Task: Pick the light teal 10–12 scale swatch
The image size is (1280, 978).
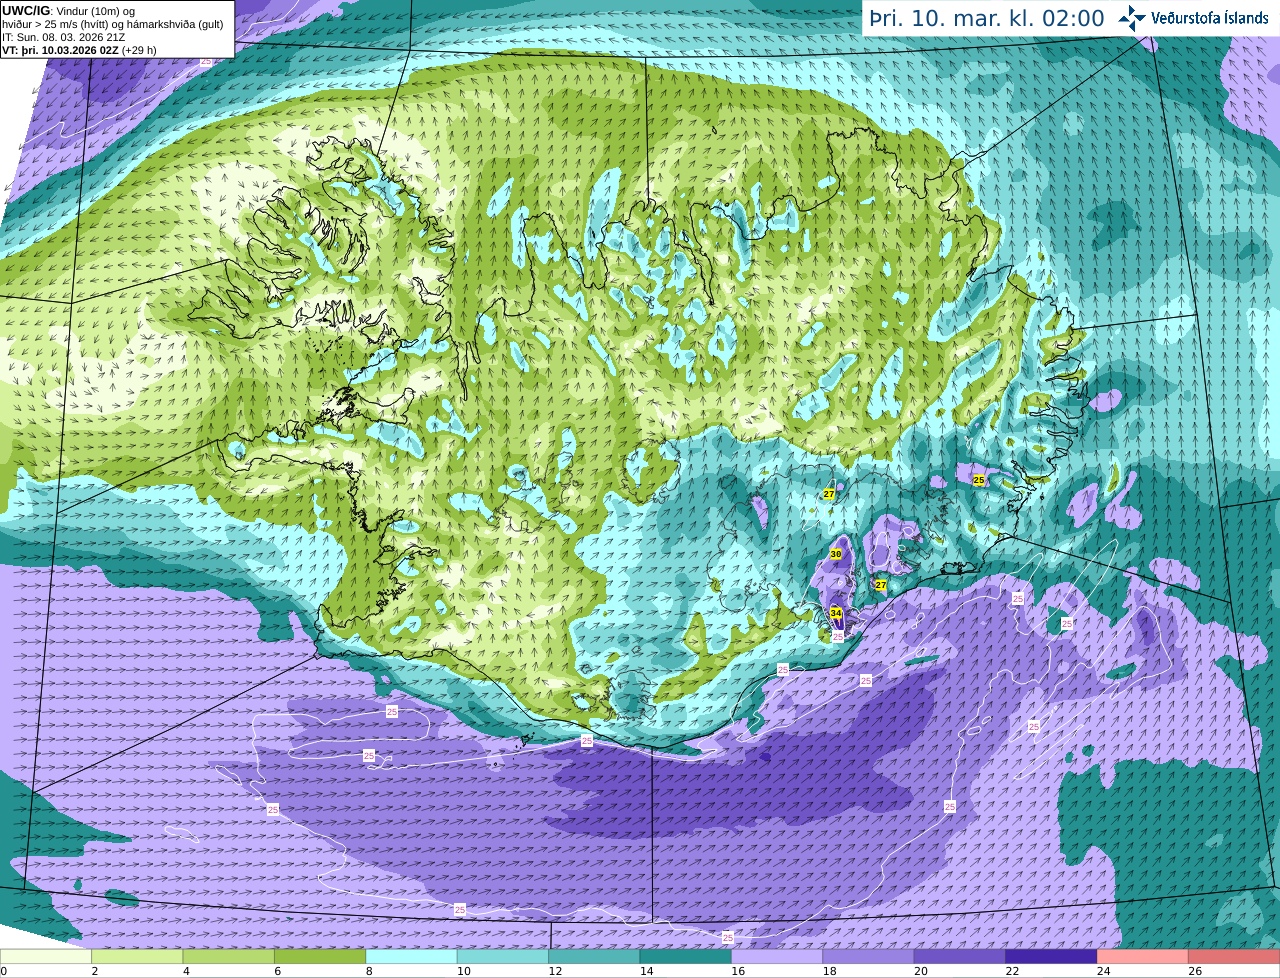Action: click(x=503, y=956)
